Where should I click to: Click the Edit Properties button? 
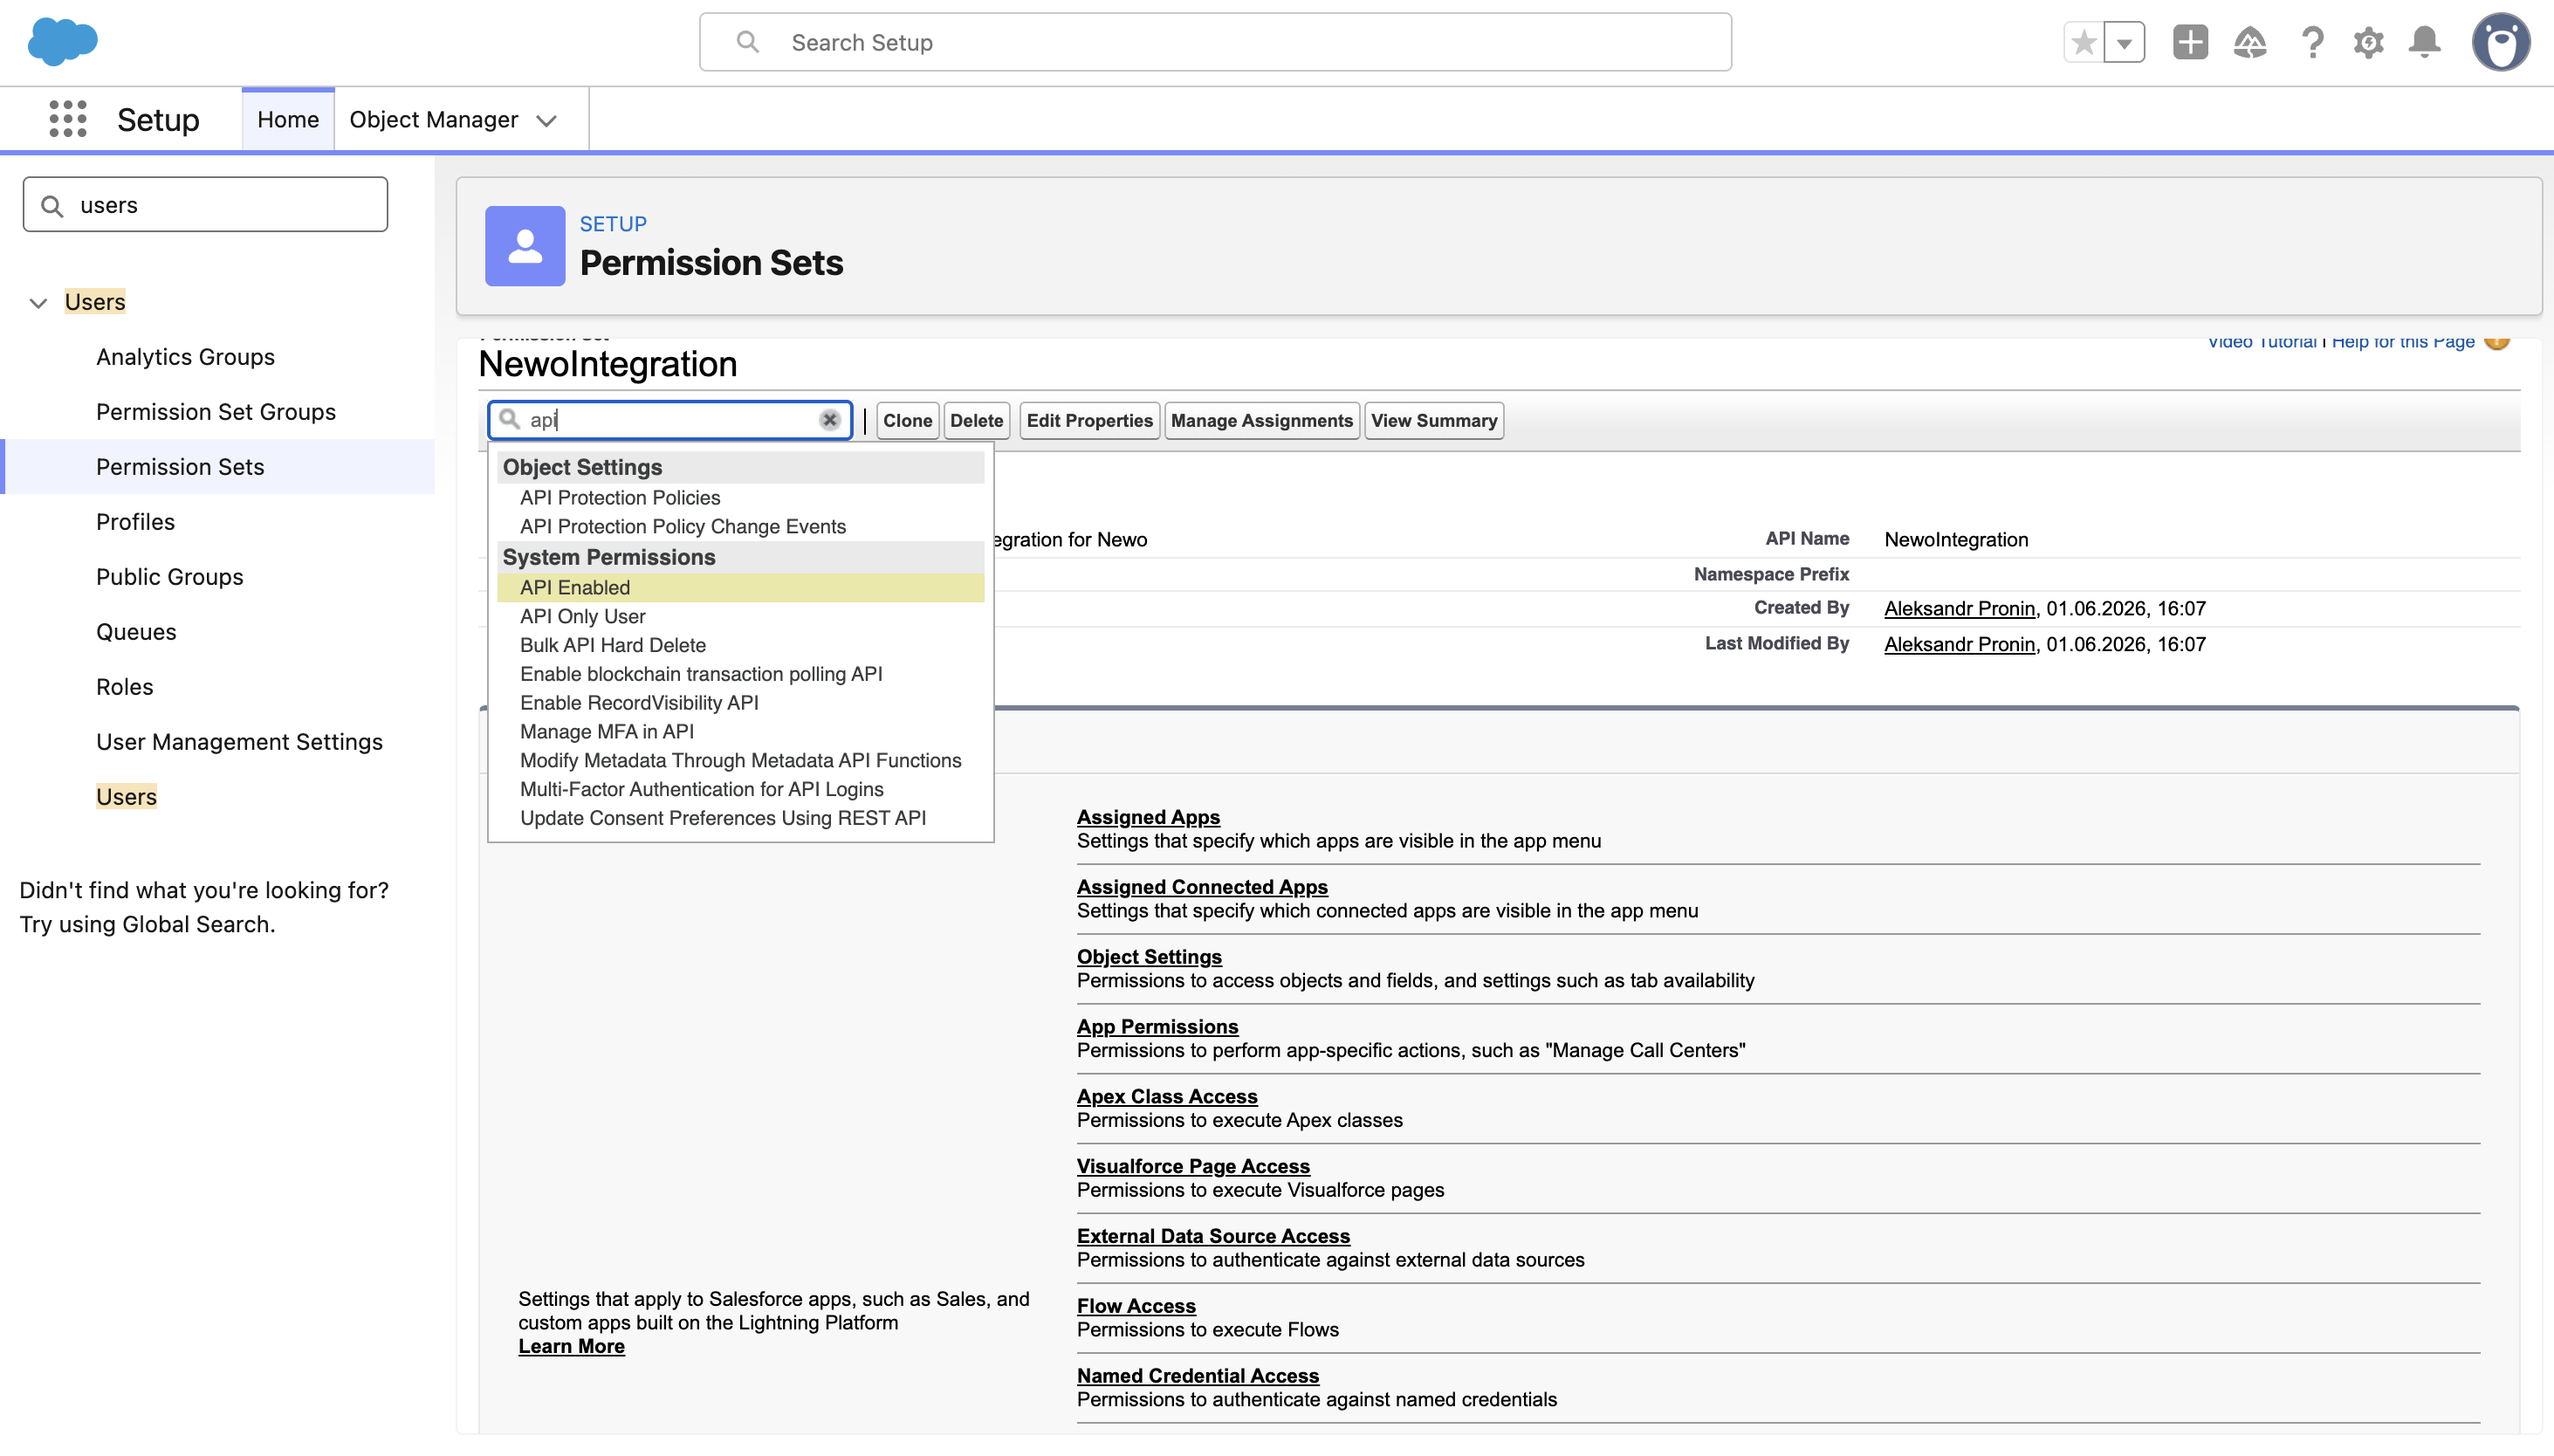tap(1089, 421)
